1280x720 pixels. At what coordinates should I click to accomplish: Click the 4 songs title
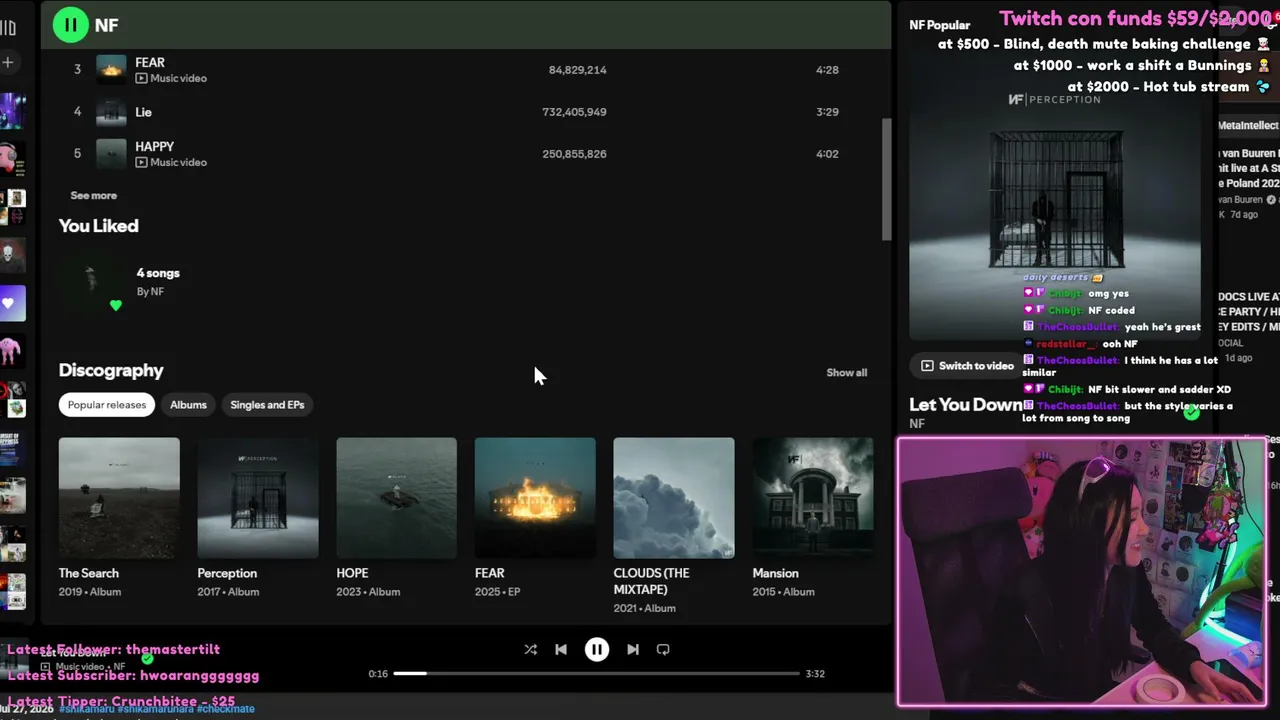pos(158,273)
